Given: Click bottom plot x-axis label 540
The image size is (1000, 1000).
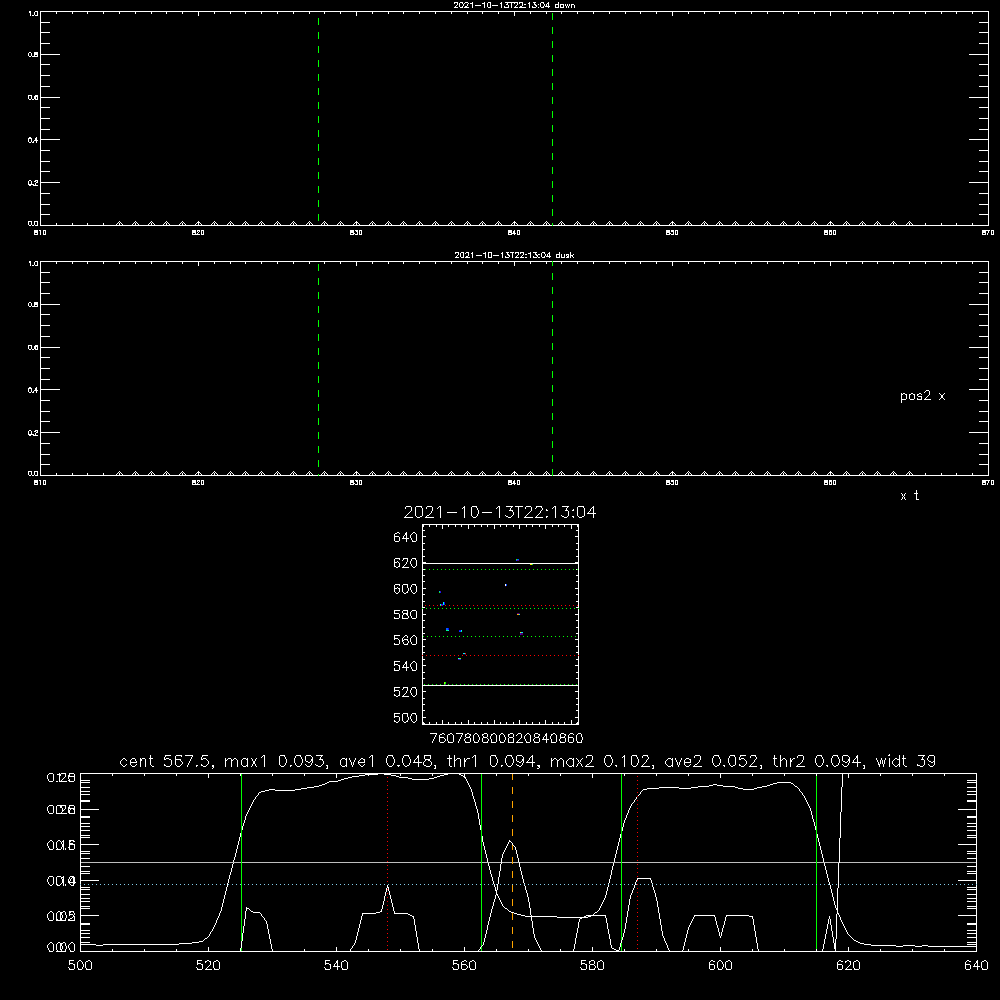Looking at the screenshot, I should coord(336,966).
